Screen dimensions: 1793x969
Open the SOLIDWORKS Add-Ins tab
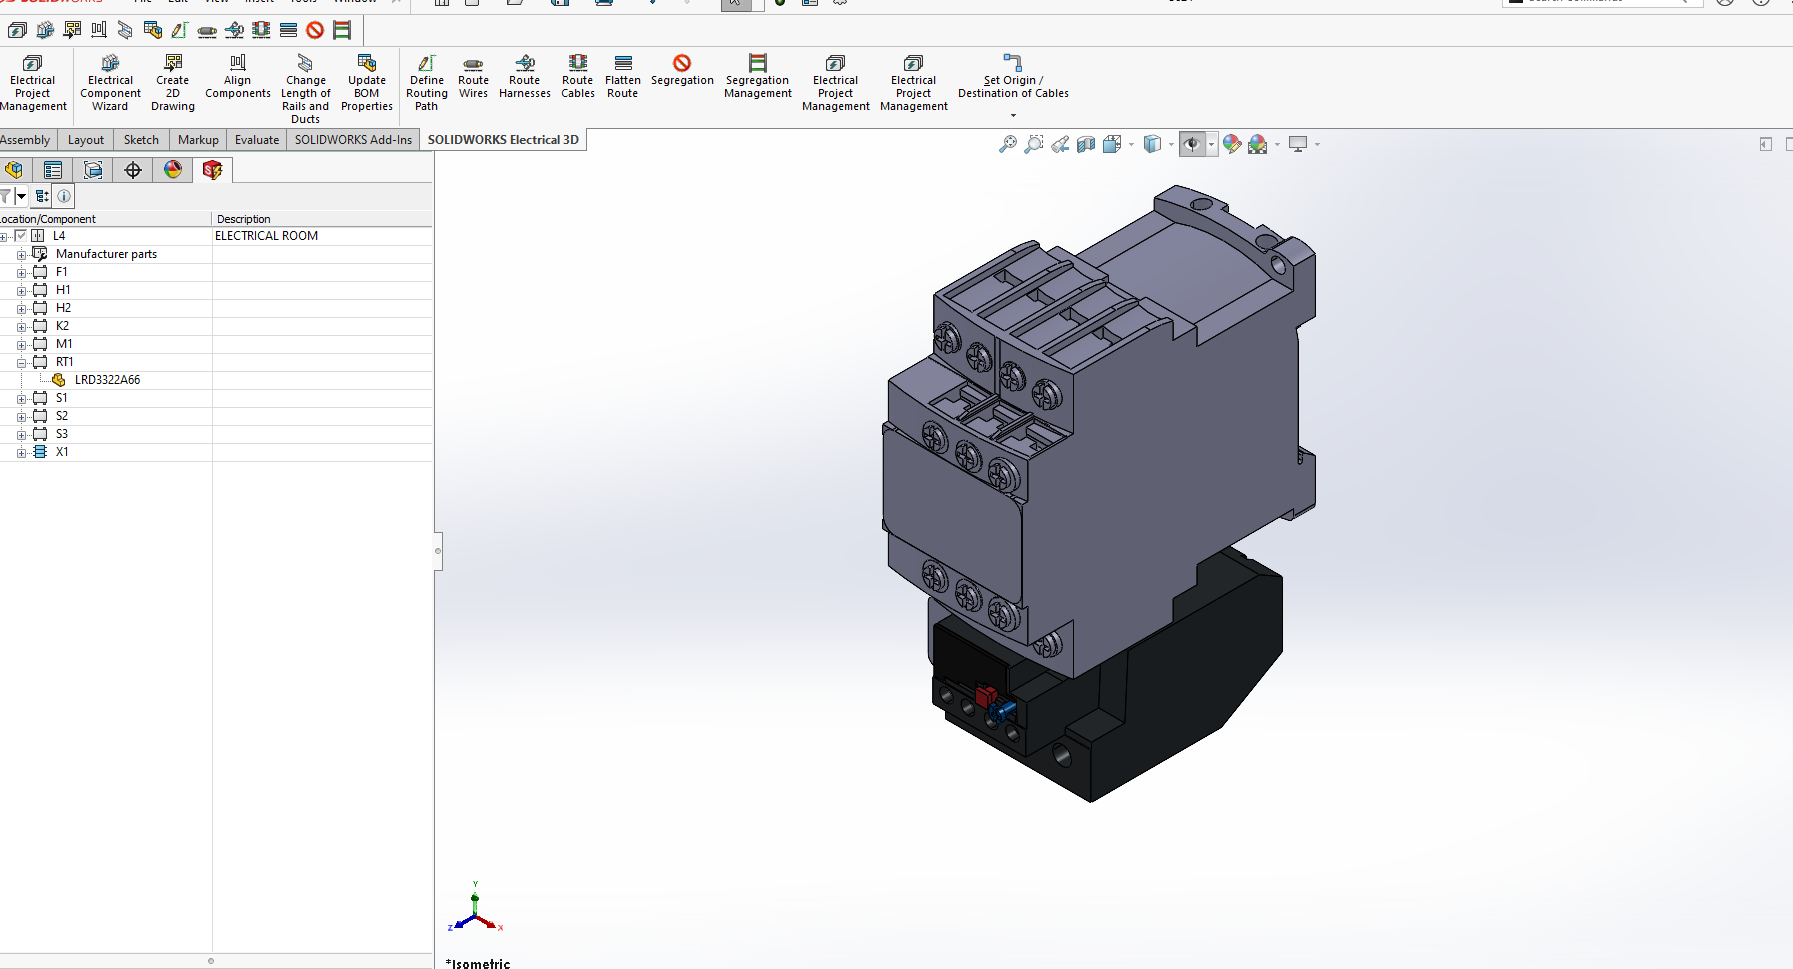[x=353, y=140]
